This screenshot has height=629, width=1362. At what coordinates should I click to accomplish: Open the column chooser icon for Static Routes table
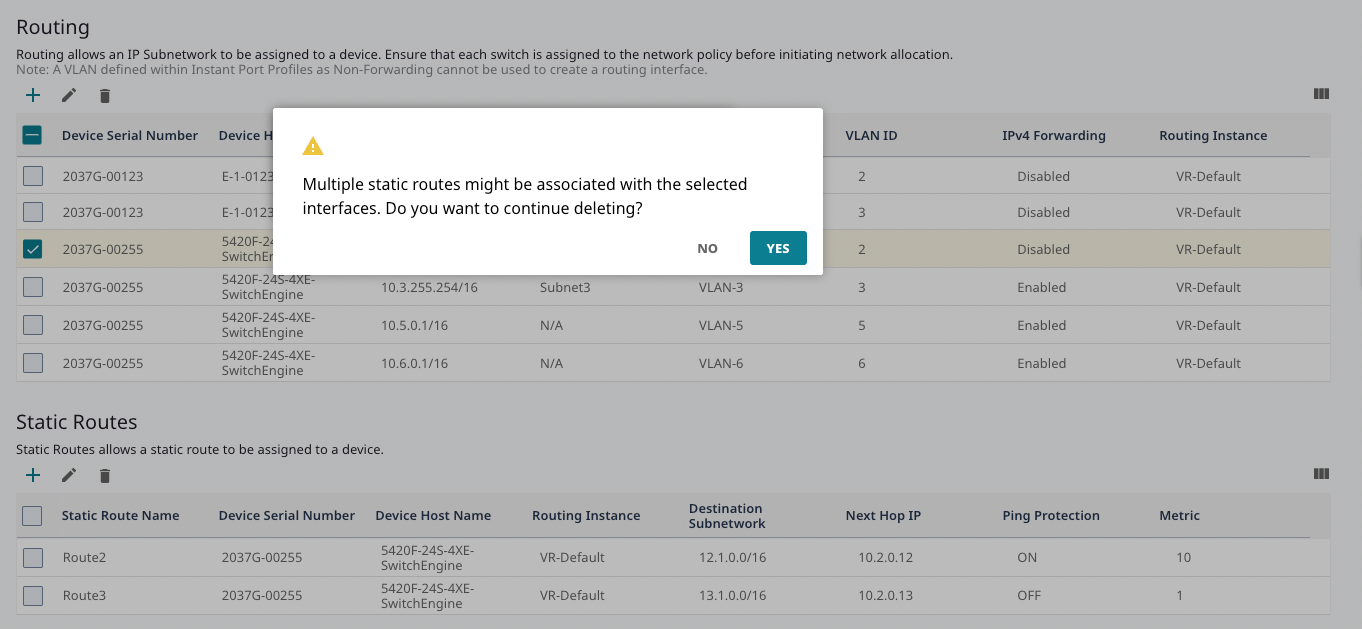(x=1321, y=474)
